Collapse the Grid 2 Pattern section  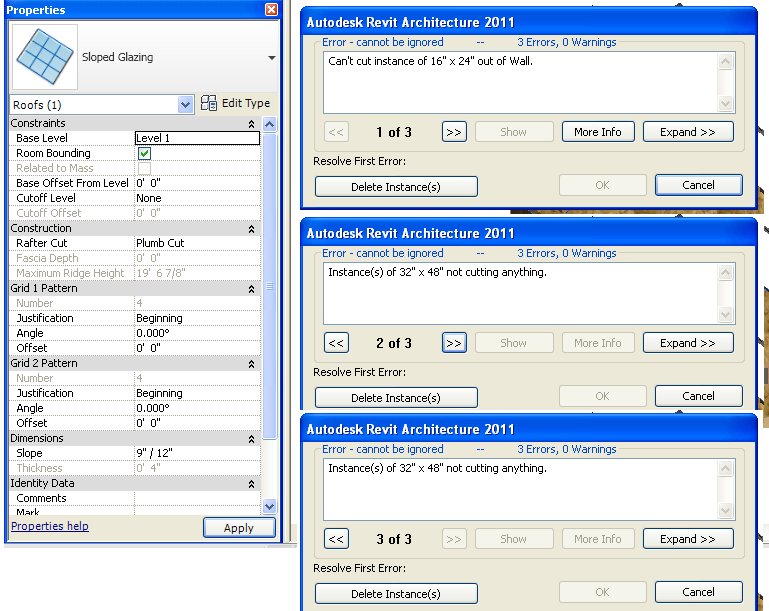pyautogui.click(x=251, y=364)
